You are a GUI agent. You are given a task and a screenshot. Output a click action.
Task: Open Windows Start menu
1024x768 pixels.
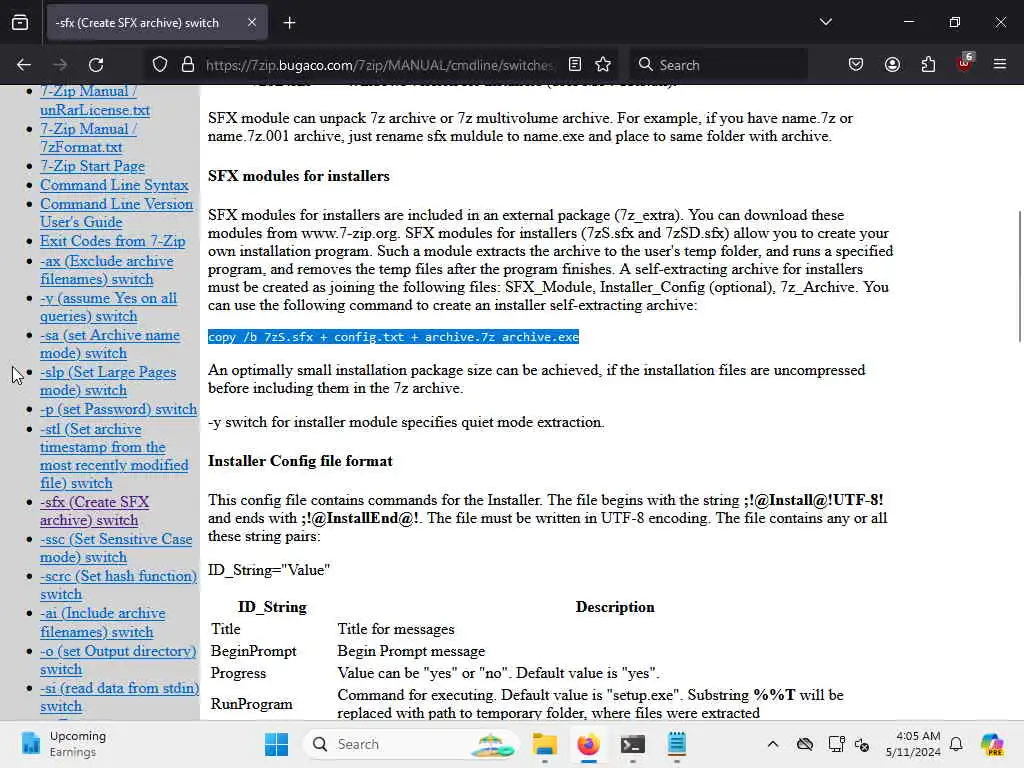click(x=276, y=744)
